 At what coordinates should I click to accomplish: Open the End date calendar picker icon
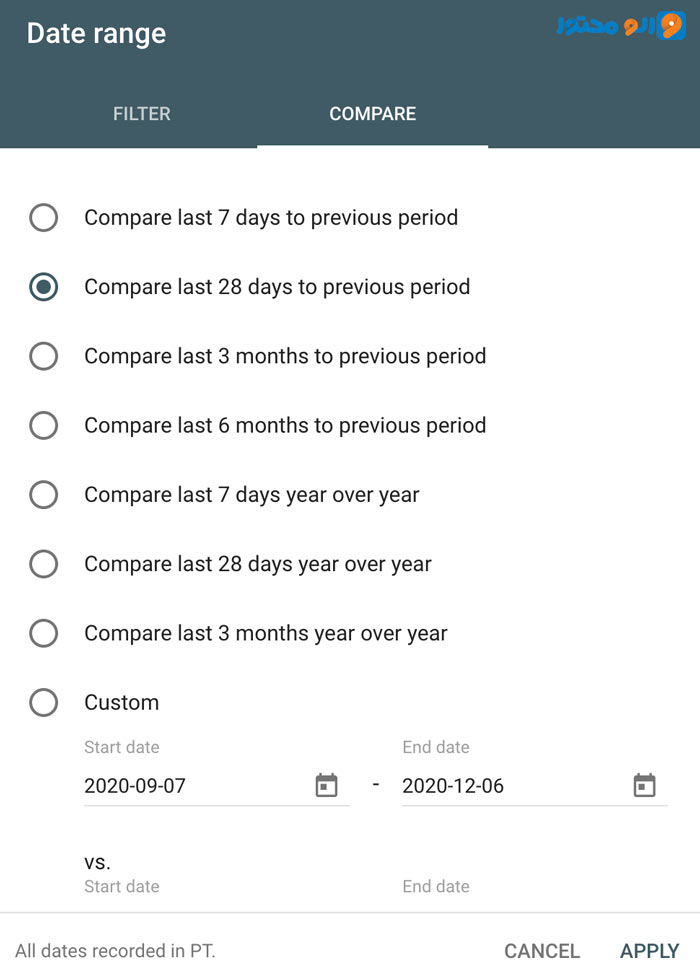click(644, 786)
